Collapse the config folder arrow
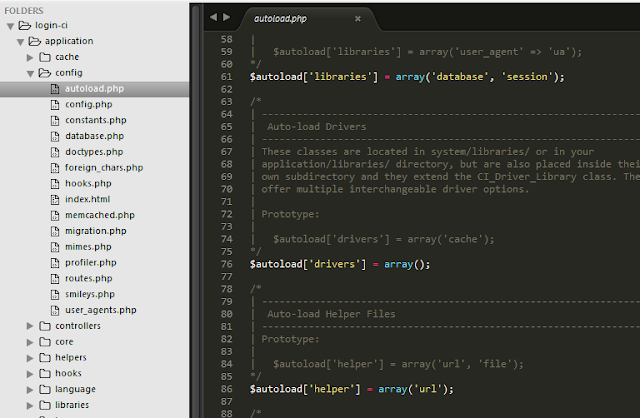Screen dimensions: 640x418 [30, 73]
